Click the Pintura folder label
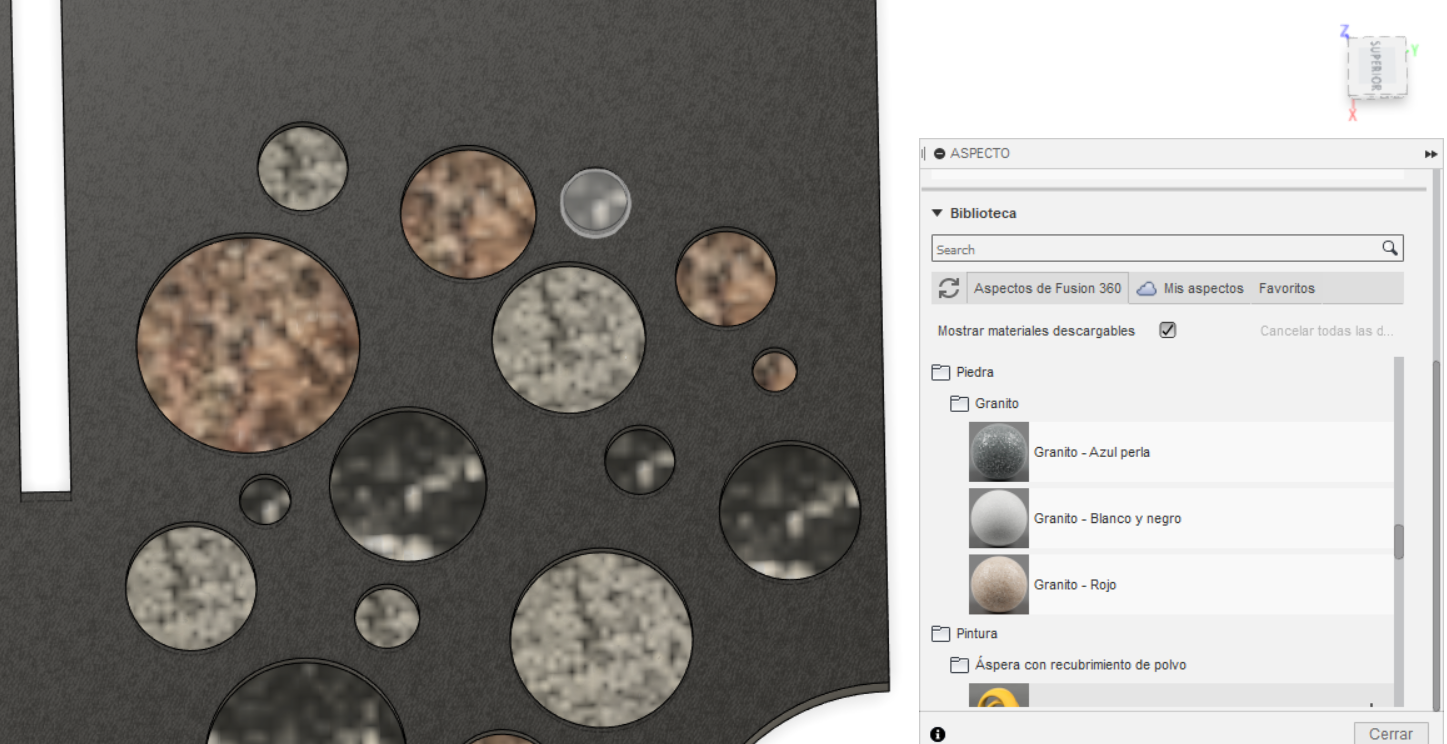The height and width of the screenshot is (744, 1447). click(x=976, y=633)
